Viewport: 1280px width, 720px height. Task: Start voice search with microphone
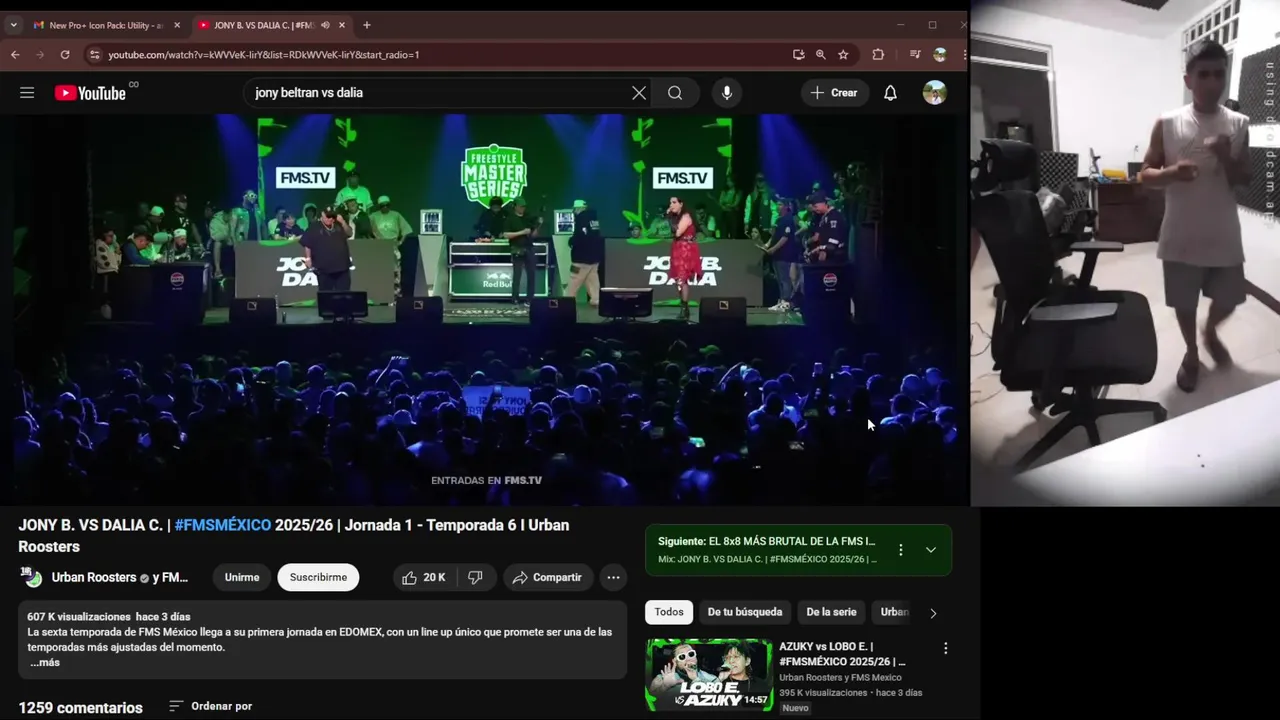(727, 93)
